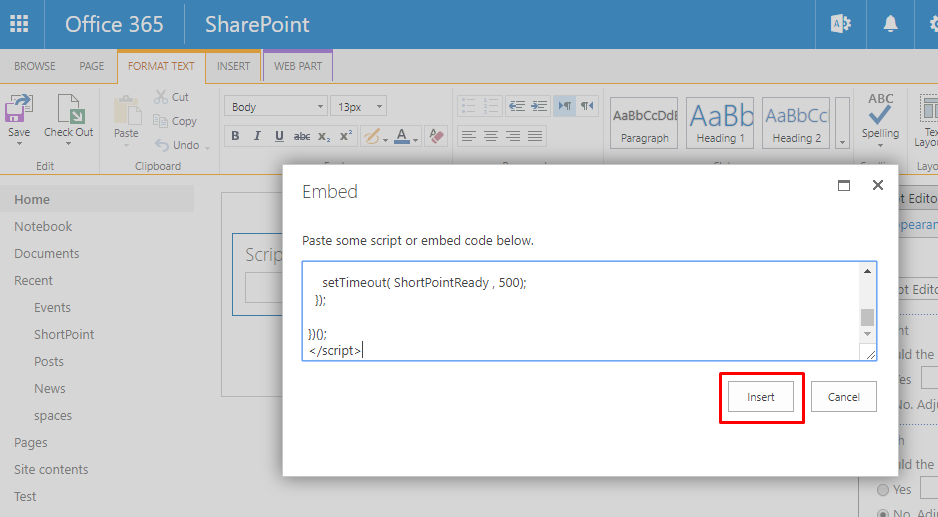Screen dimensions: 938x517
Task: Set right-to-left text direction
Action: click(587, 107)
